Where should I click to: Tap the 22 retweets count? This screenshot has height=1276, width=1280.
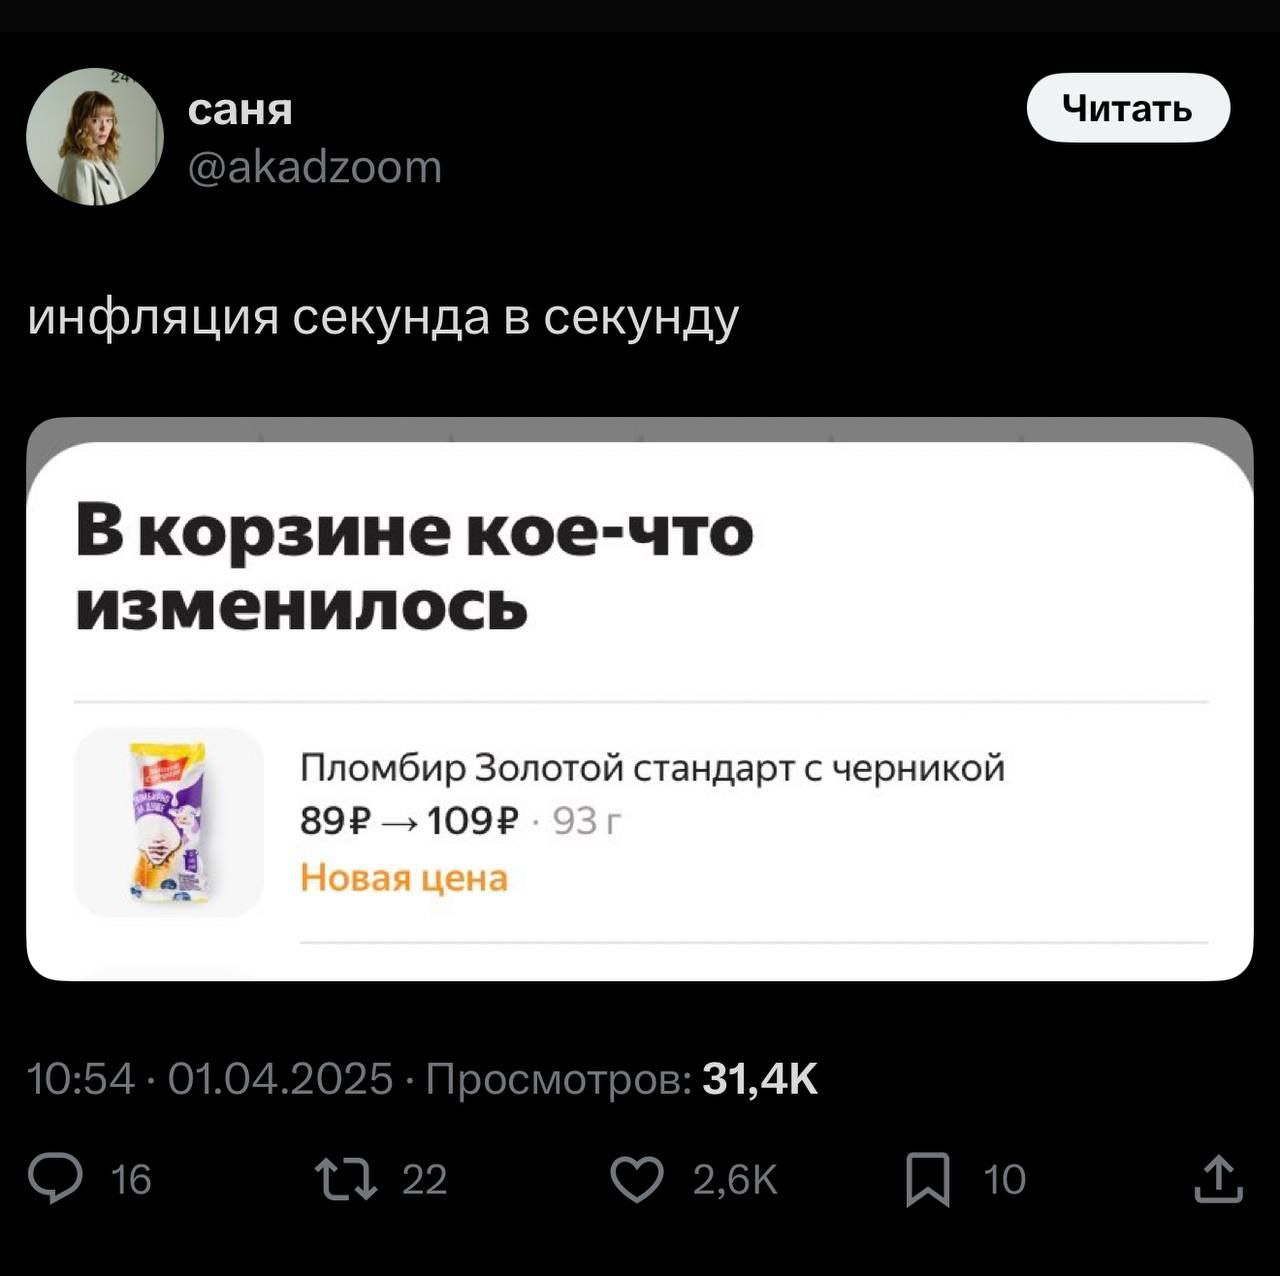tap(424, 1180)
